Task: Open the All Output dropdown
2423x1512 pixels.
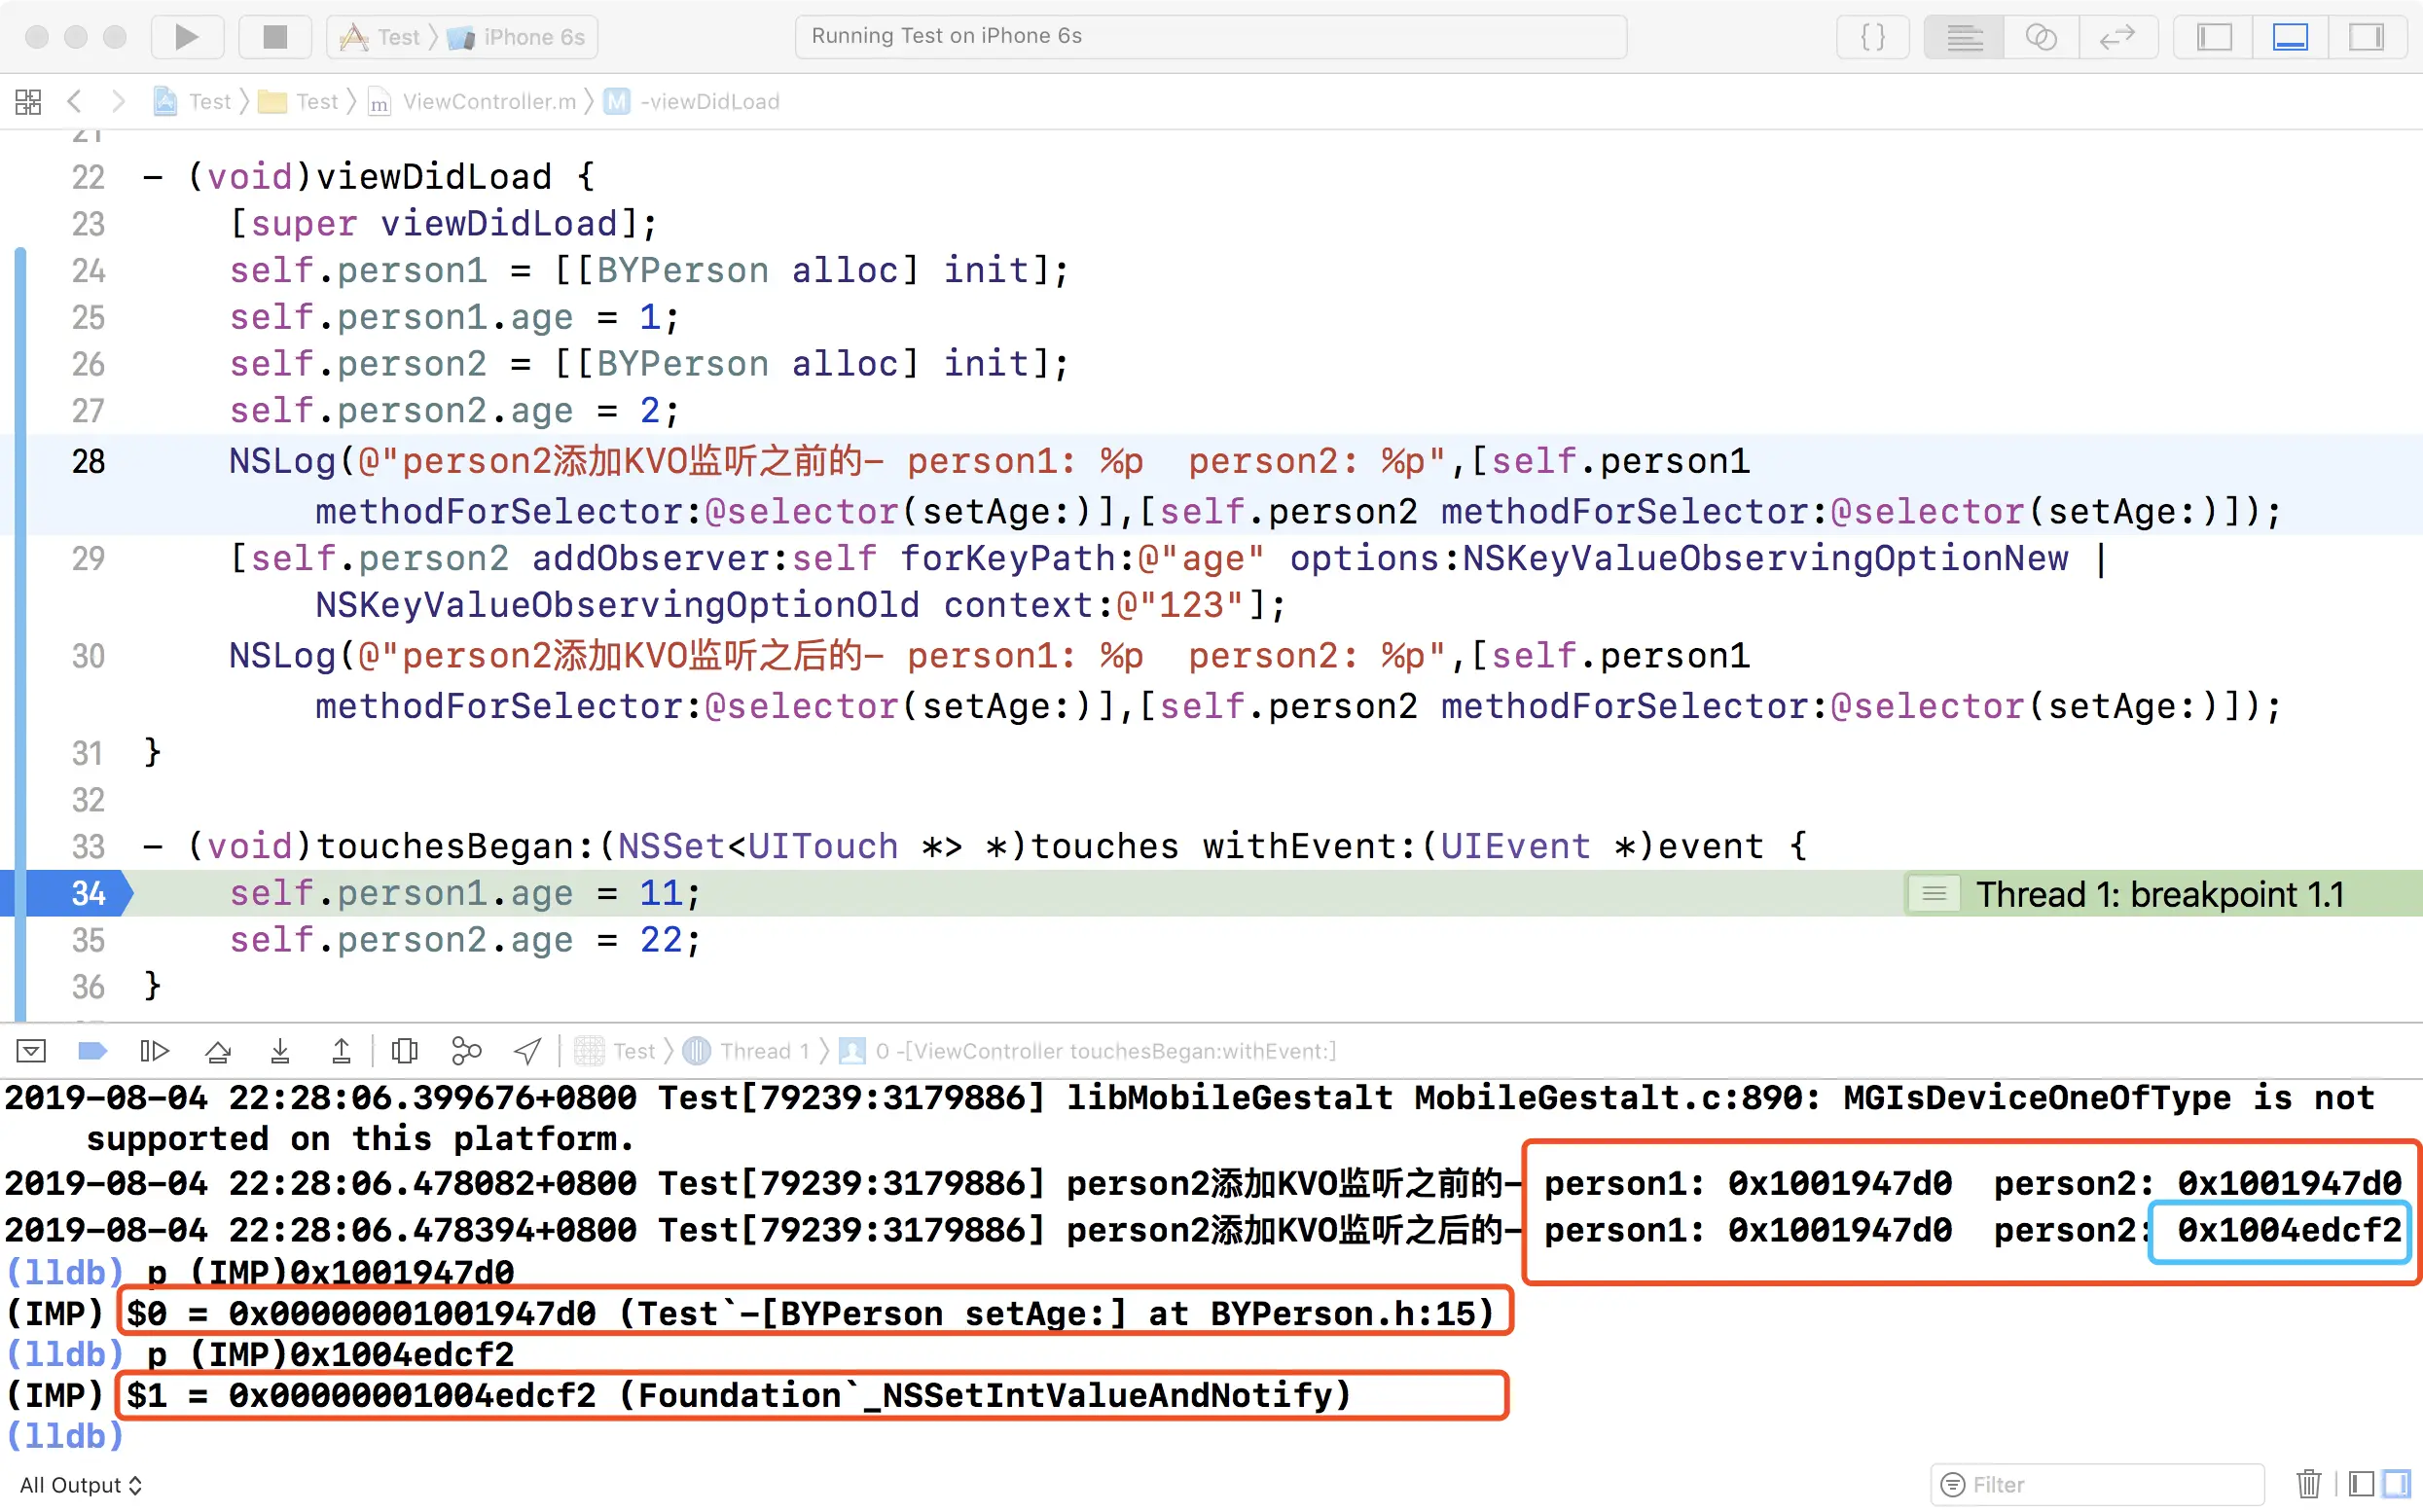Action: click(80, 1485)
